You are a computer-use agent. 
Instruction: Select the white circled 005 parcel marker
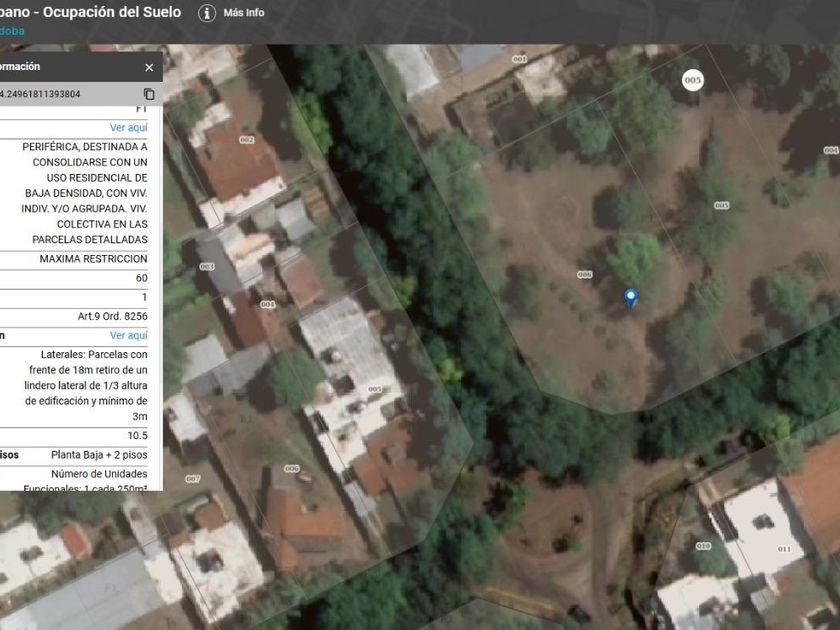point(693,80)
